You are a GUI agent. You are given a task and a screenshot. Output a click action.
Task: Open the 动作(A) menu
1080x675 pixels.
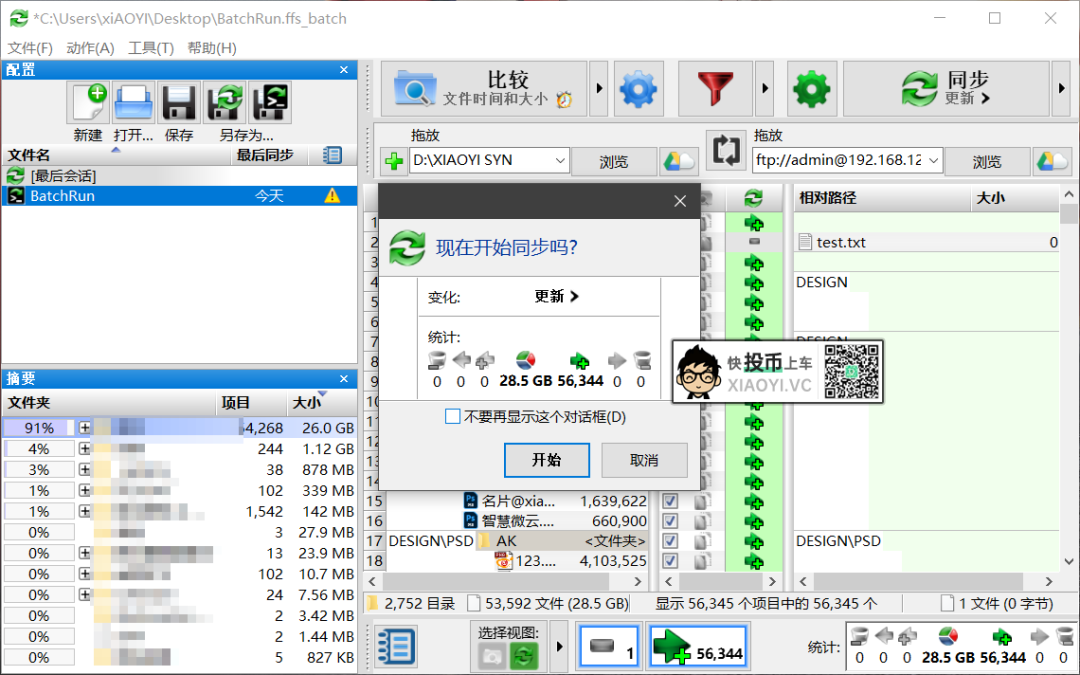pyautogui.click(x=90, y=48)
